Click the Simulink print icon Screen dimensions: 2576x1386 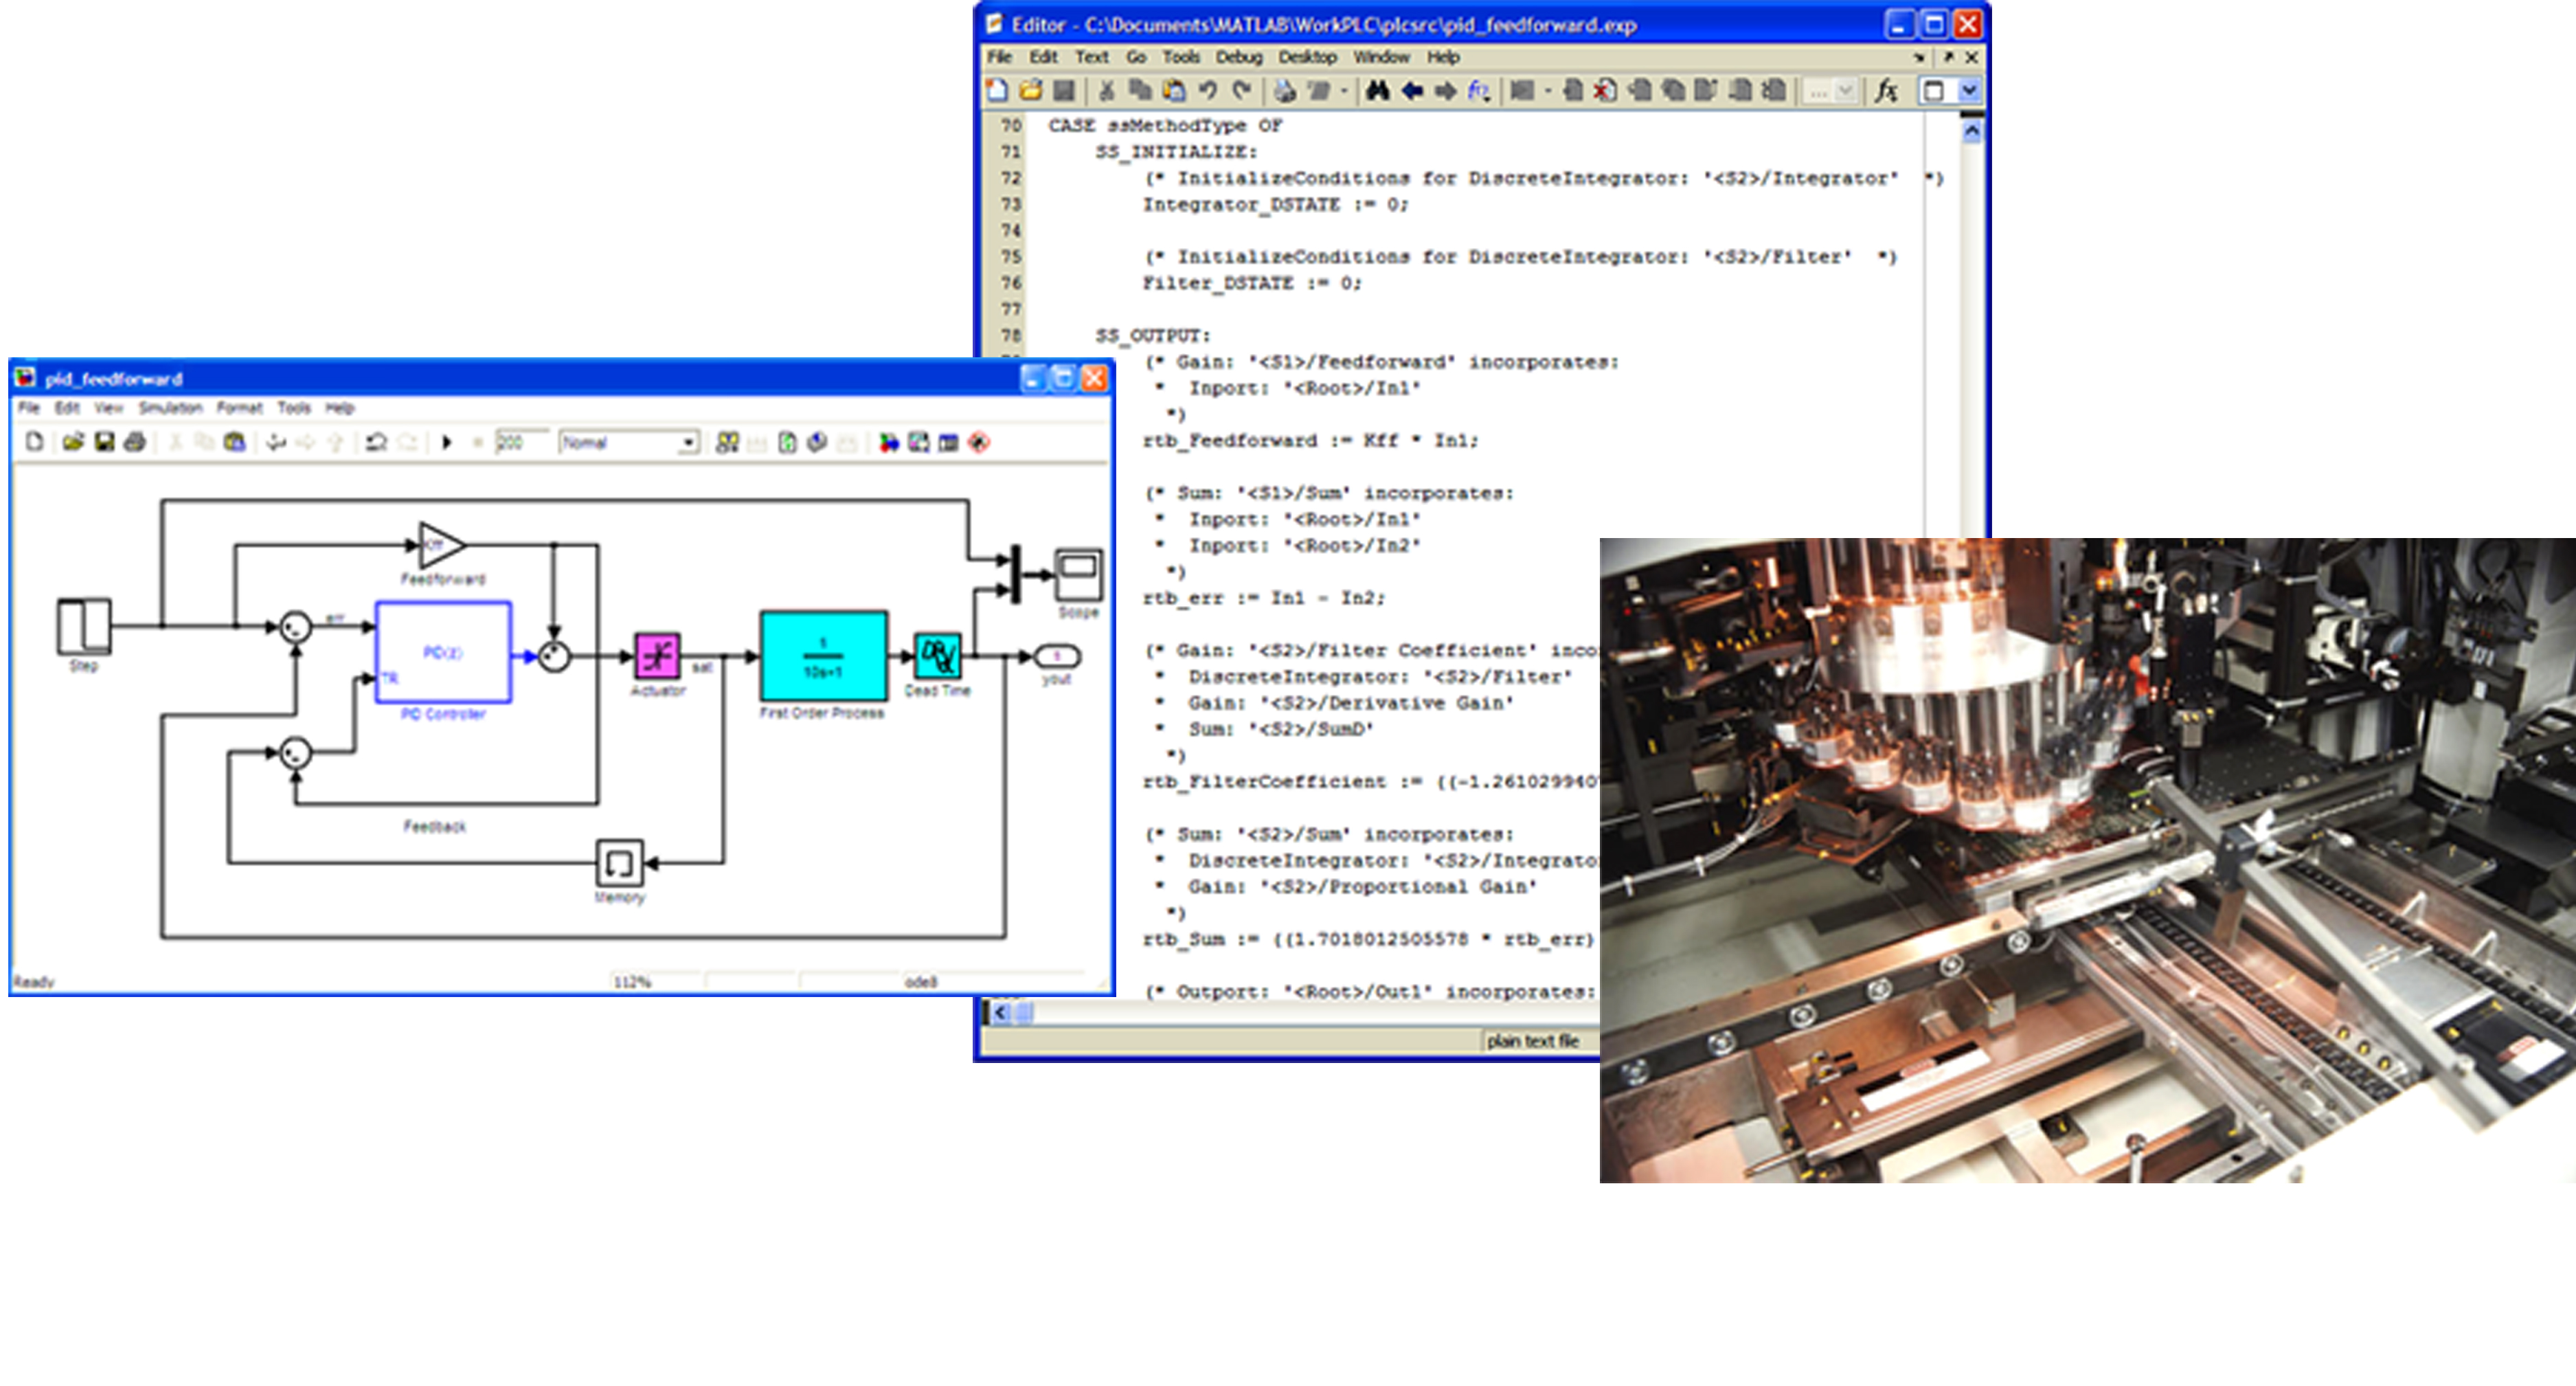pyautogui.click(x=135, y=442)
